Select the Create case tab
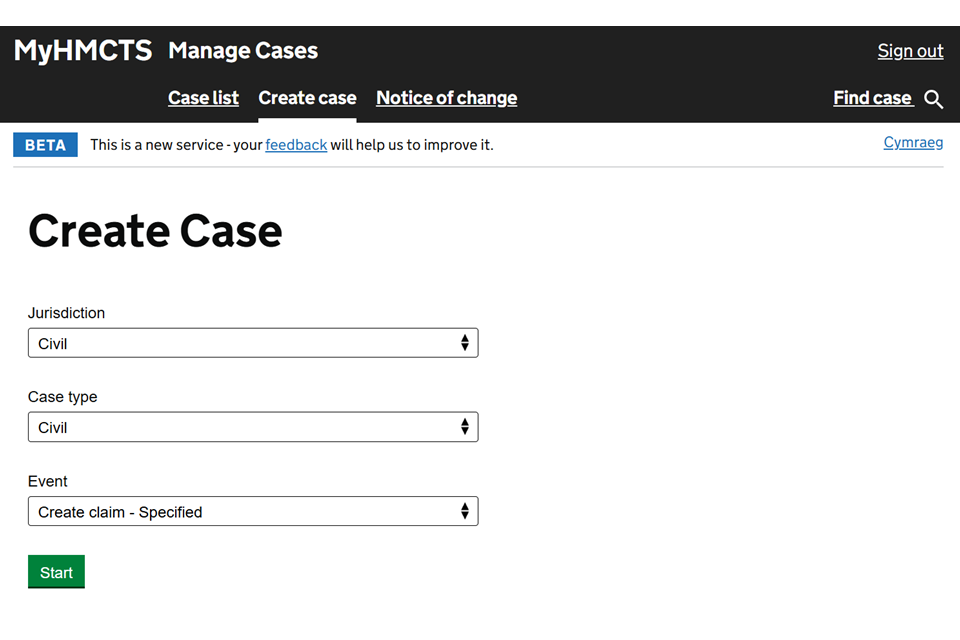 307,98
